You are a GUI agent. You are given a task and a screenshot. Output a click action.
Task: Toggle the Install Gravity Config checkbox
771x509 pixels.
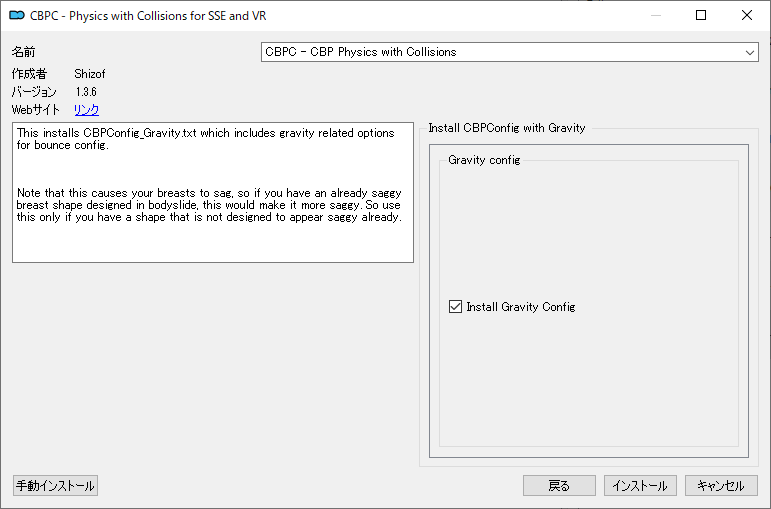click(456, 307)
